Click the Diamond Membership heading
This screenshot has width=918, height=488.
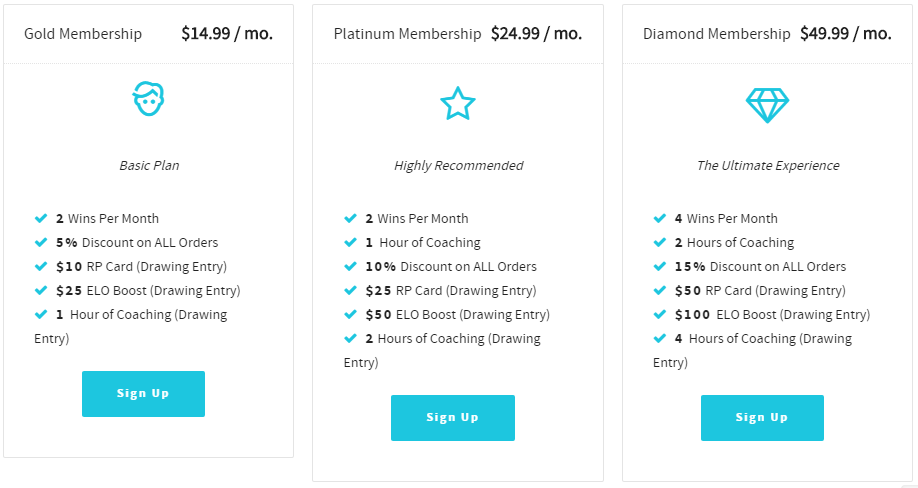(717, 34)
